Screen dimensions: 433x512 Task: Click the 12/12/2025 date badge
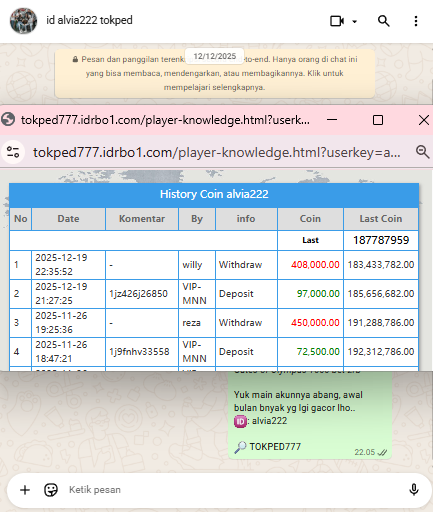pyautogui.click(x=215, y=56)
